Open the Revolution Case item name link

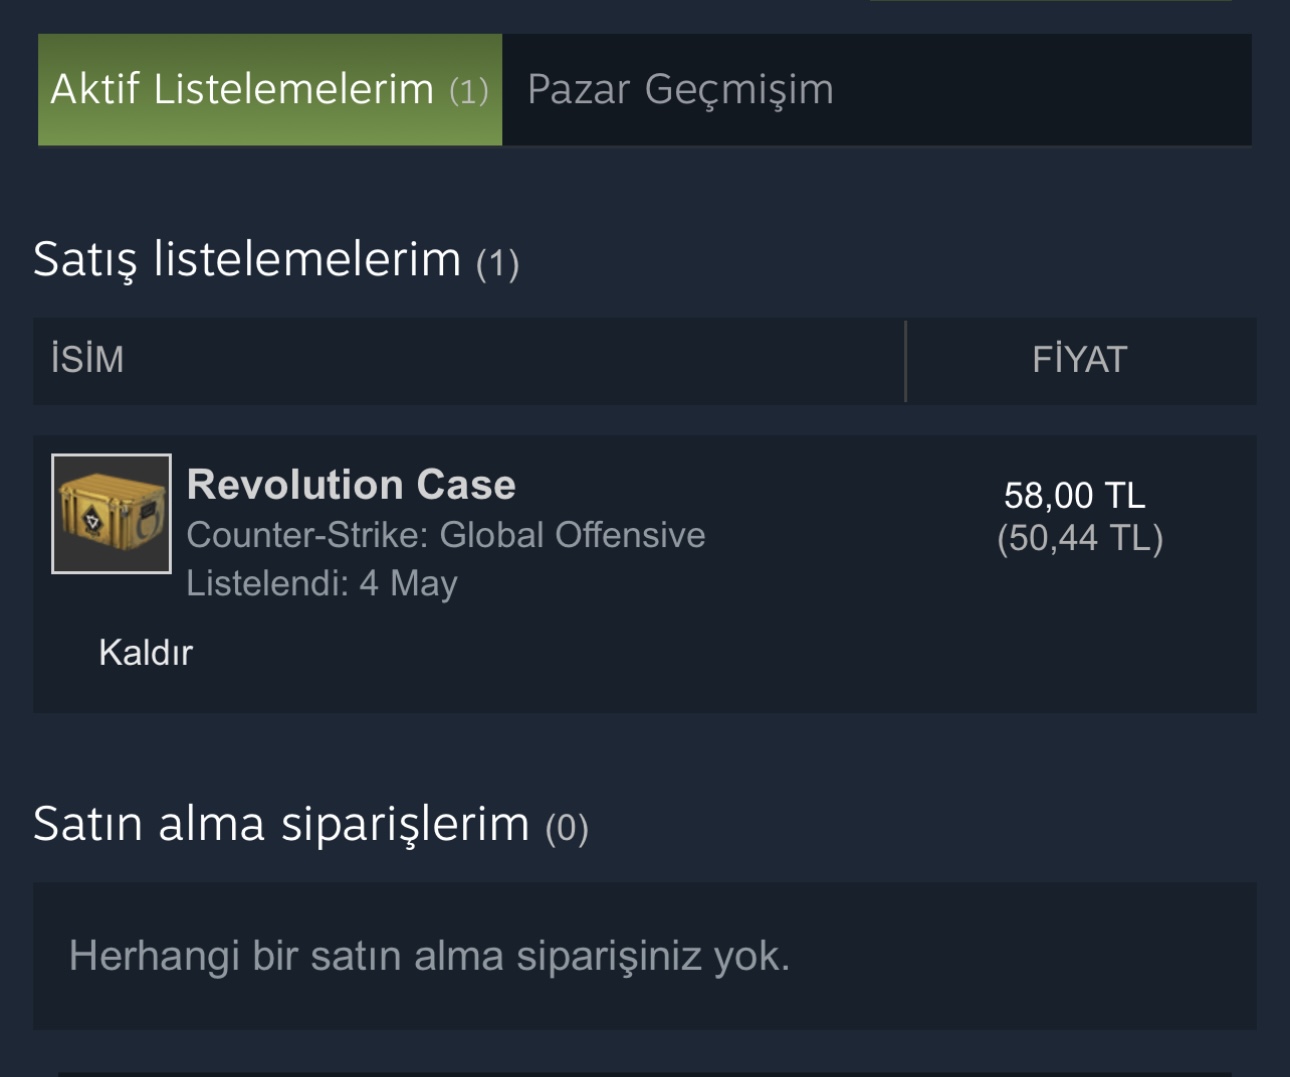351,485
